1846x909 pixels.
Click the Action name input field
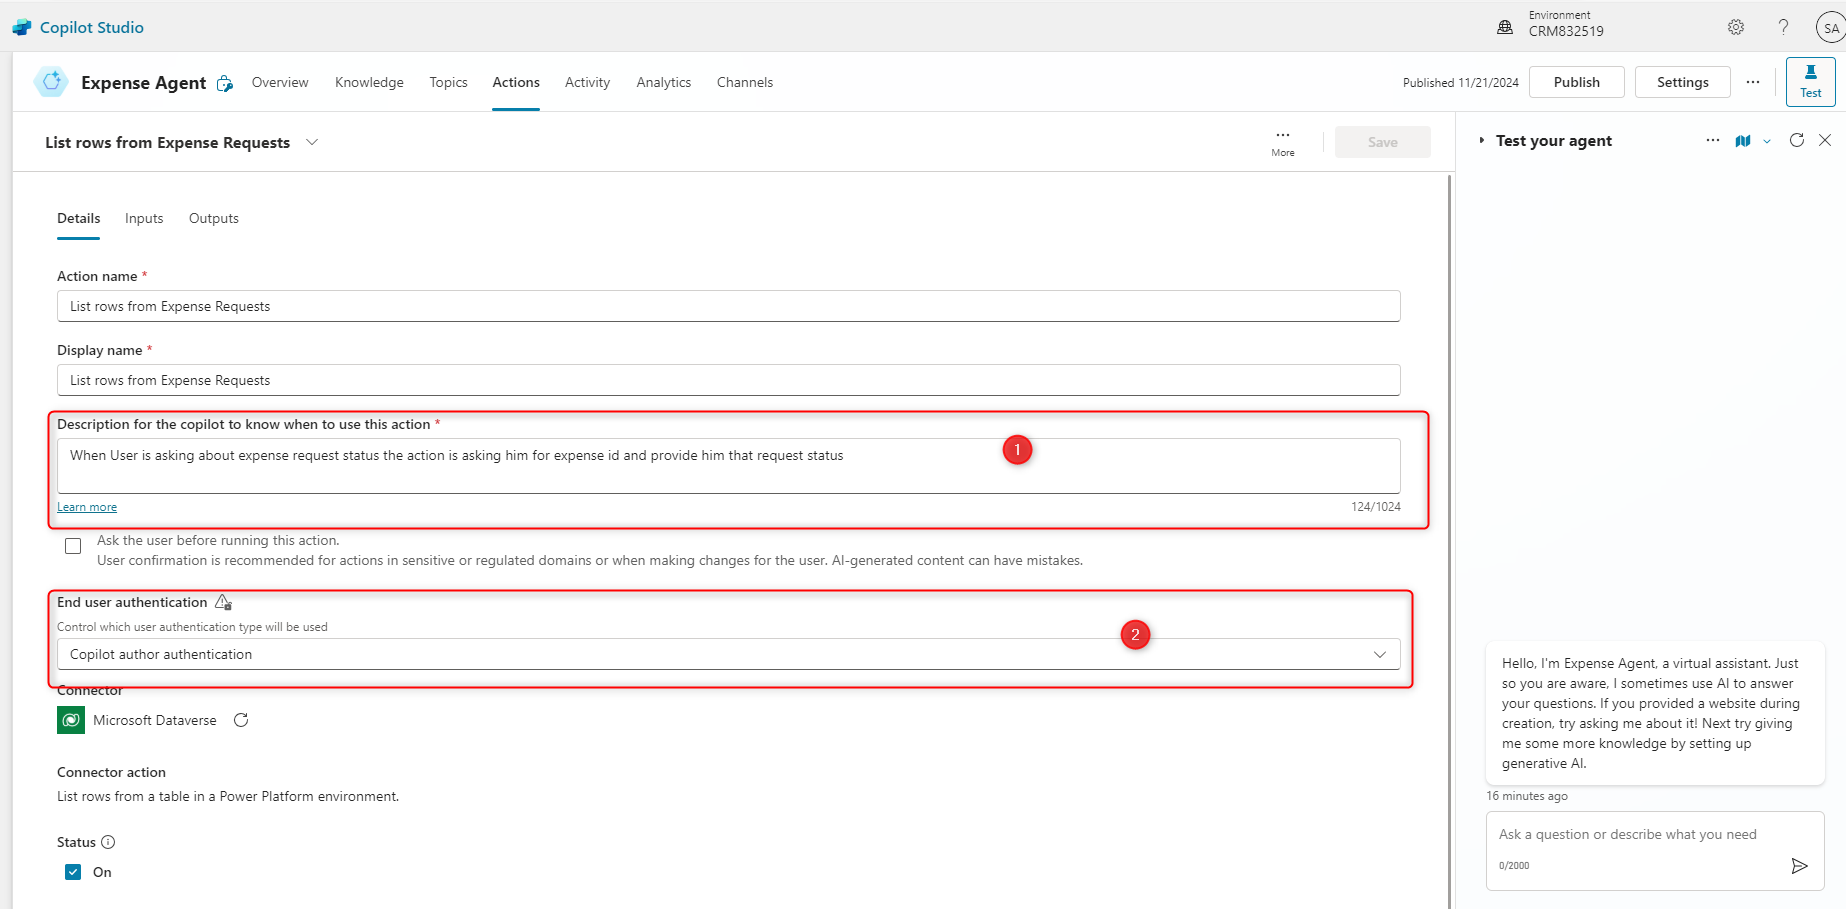click(728, 306)
